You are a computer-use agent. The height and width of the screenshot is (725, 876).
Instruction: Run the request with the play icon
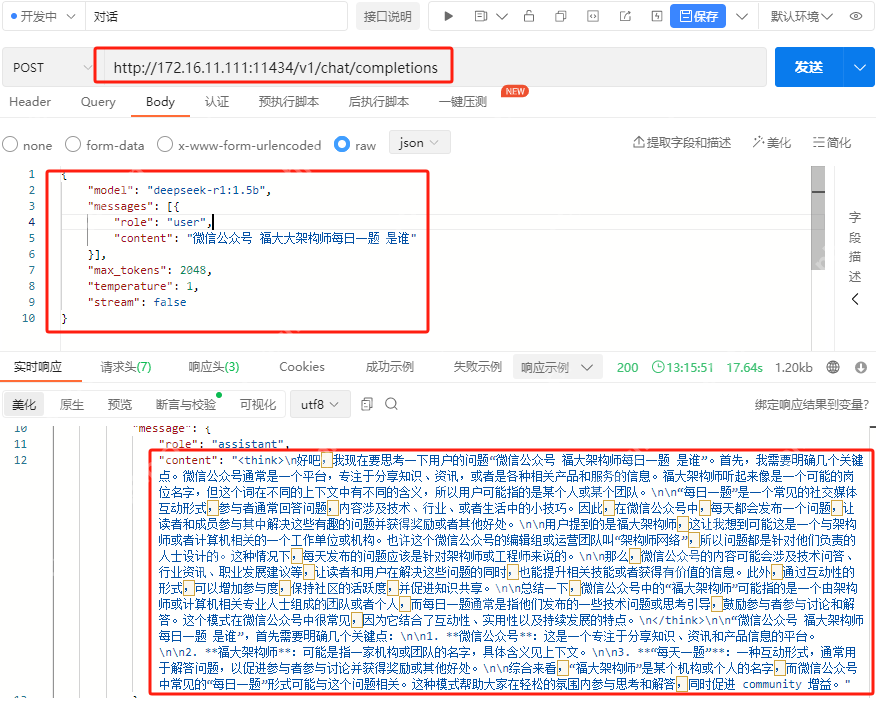point(448,16)
